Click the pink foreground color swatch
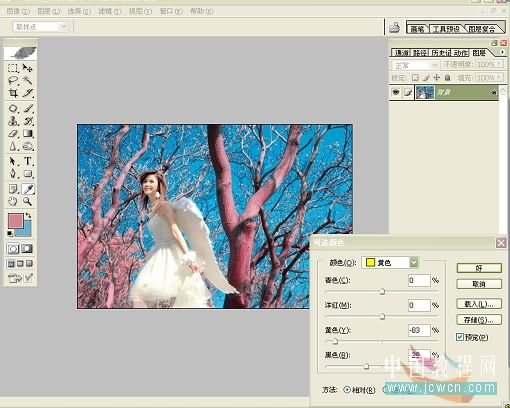Viewport: 510px width, 408px height. click(x=16, y=221)
